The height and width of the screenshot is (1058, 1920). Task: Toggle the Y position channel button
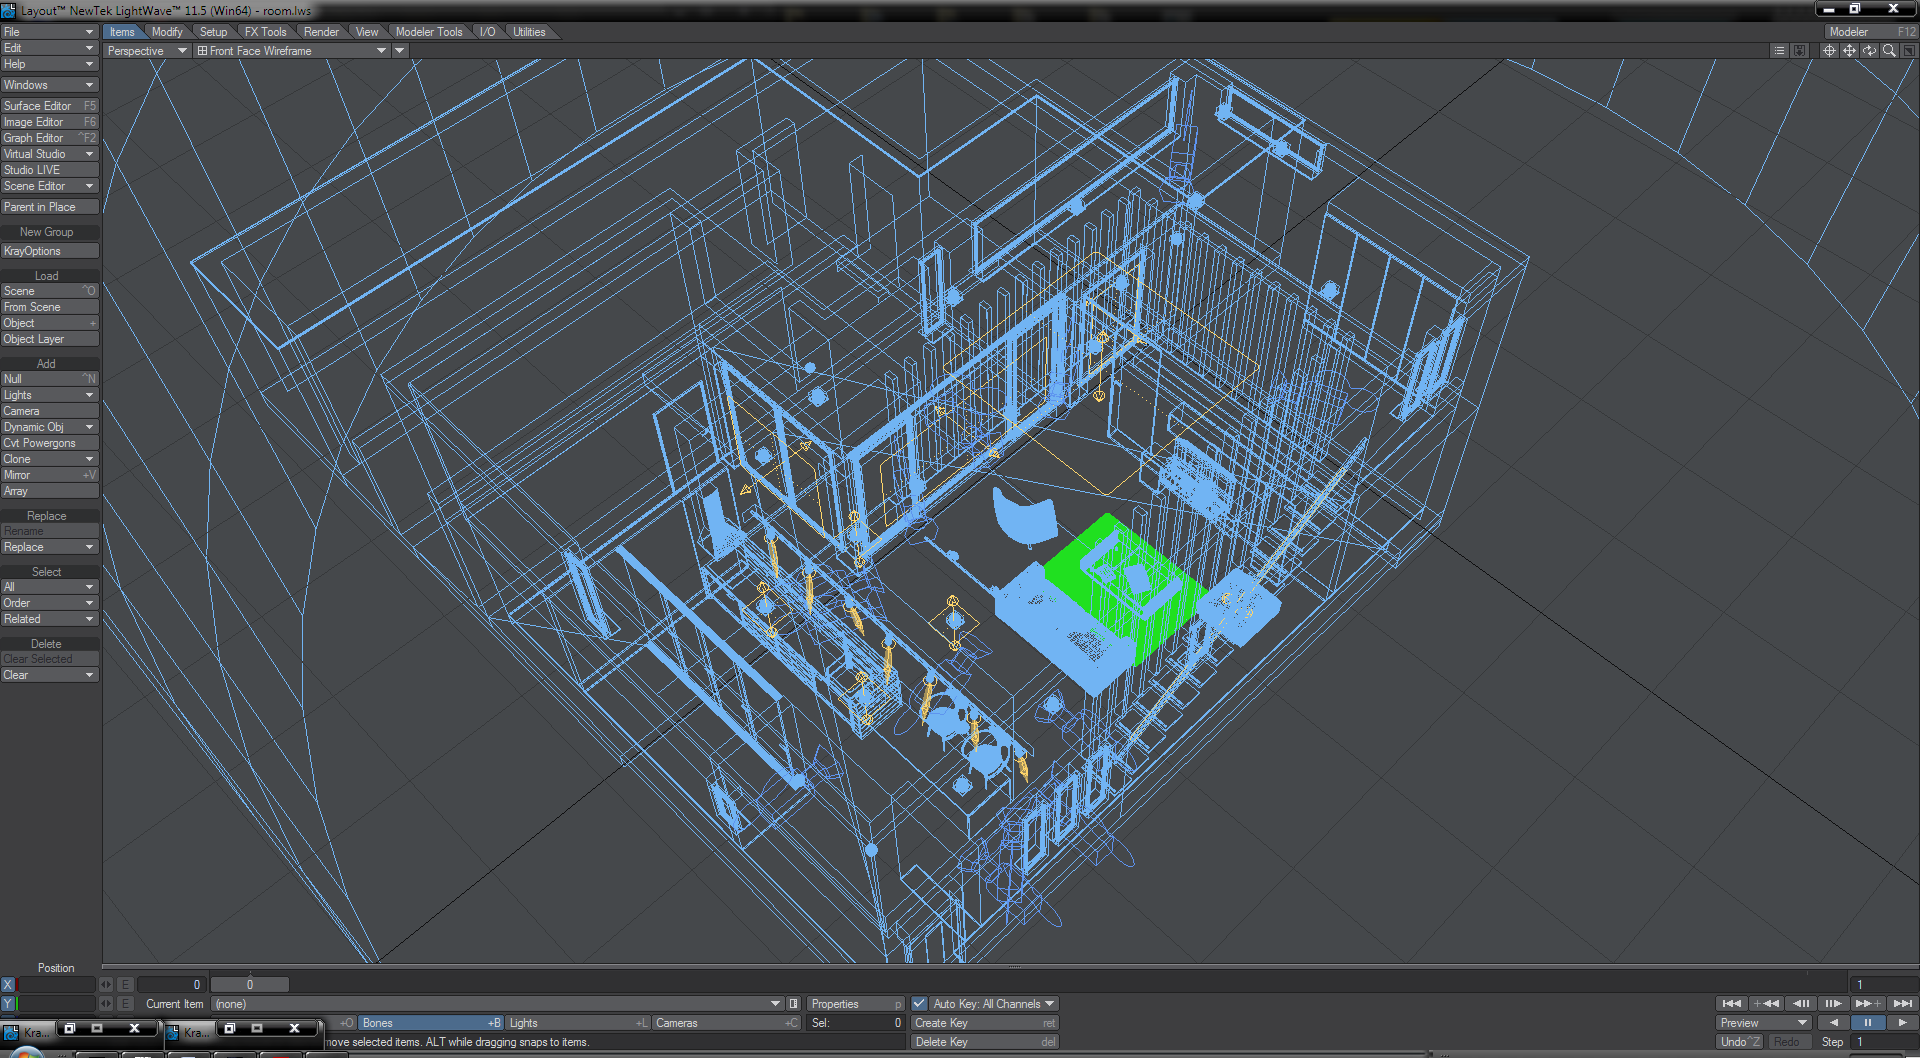point(8,1004)
